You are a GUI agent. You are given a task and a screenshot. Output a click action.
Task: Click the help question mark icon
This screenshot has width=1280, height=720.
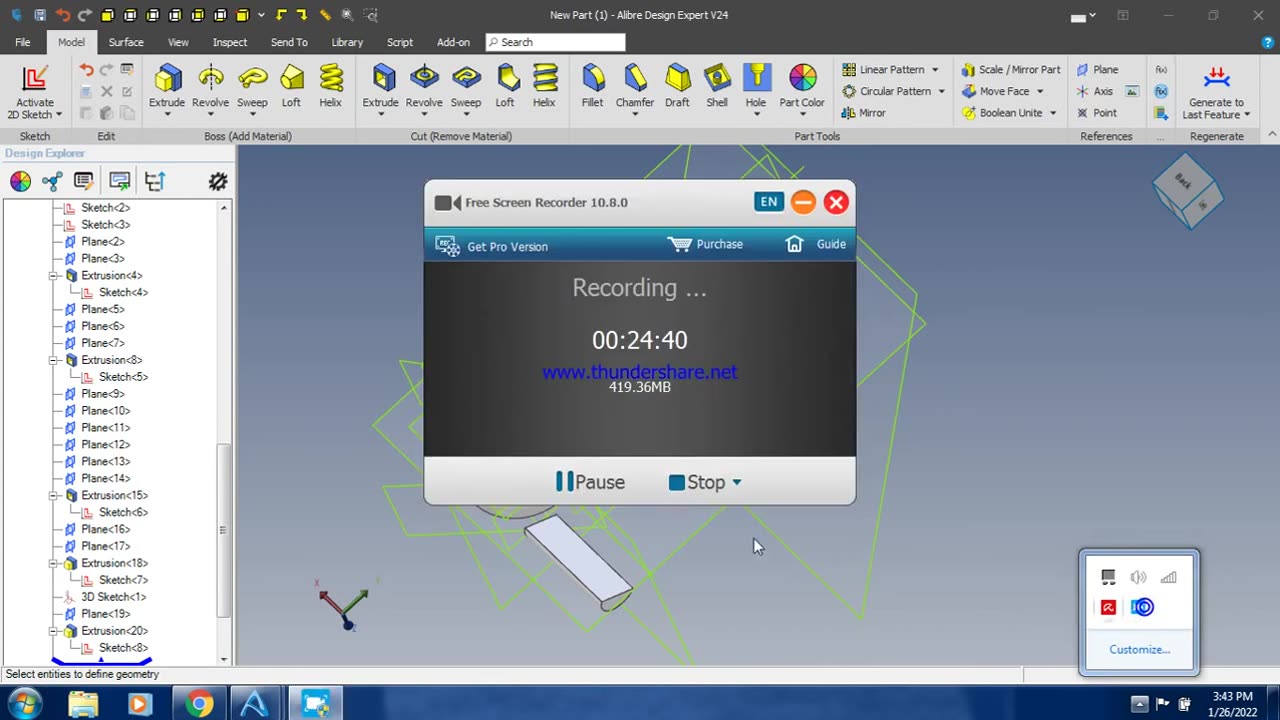(x=1268, y=42)
